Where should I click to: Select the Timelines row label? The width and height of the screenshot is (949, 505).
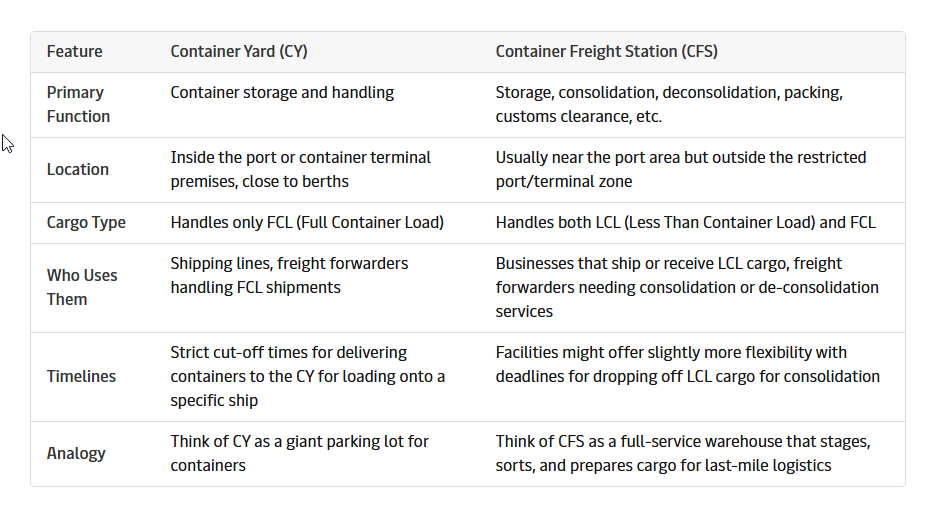click(81, 376)
